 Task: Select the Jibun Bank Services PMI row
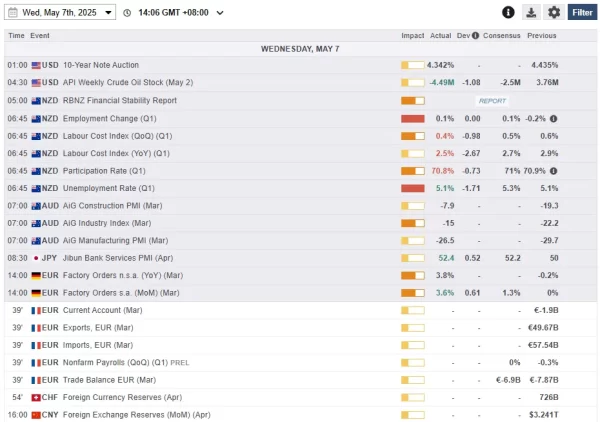click(x=300, y=258)
